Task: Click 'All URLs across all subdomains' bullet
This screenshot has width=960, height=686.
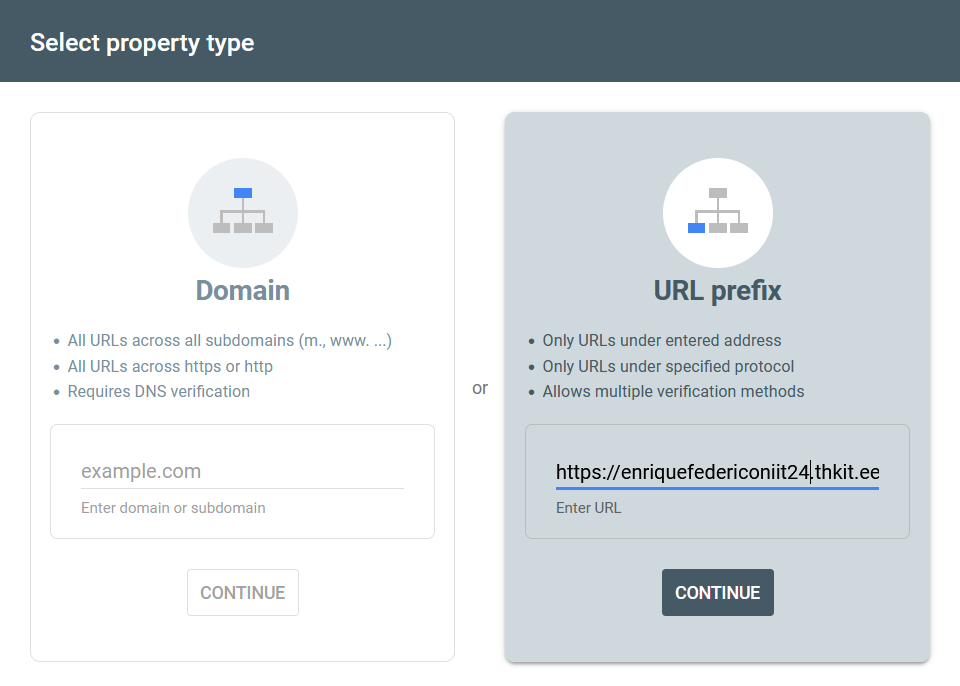Action: coord(229,340)
